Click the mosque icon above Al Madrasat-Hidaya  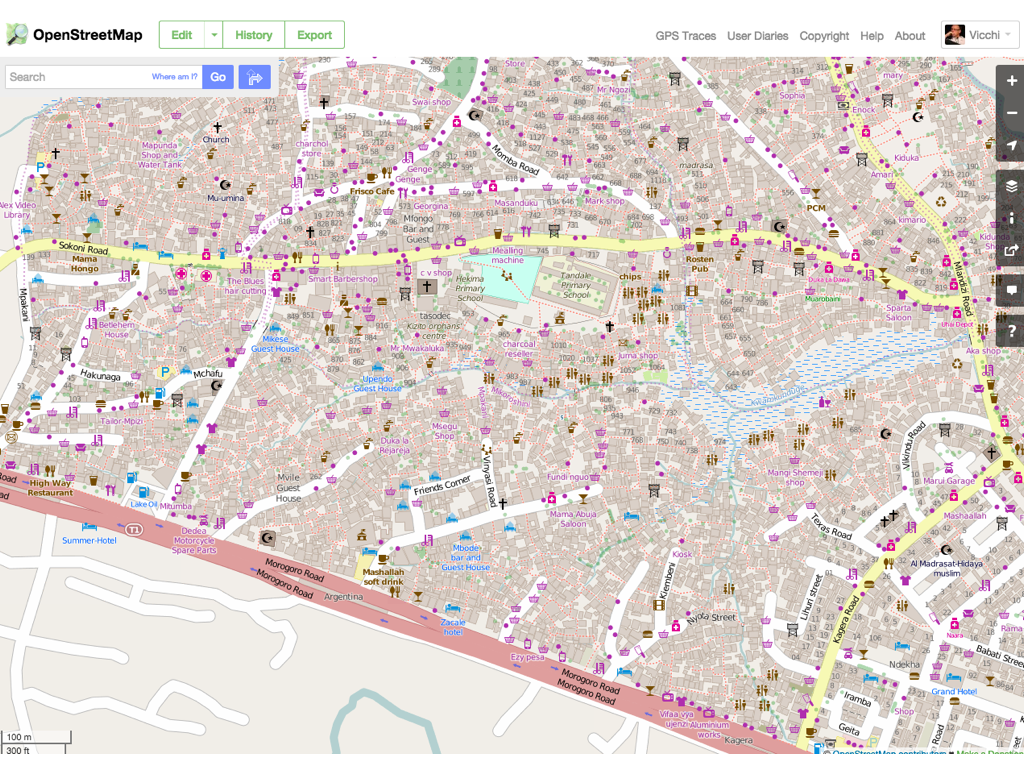pyautogui.click(x=945, y=551)
